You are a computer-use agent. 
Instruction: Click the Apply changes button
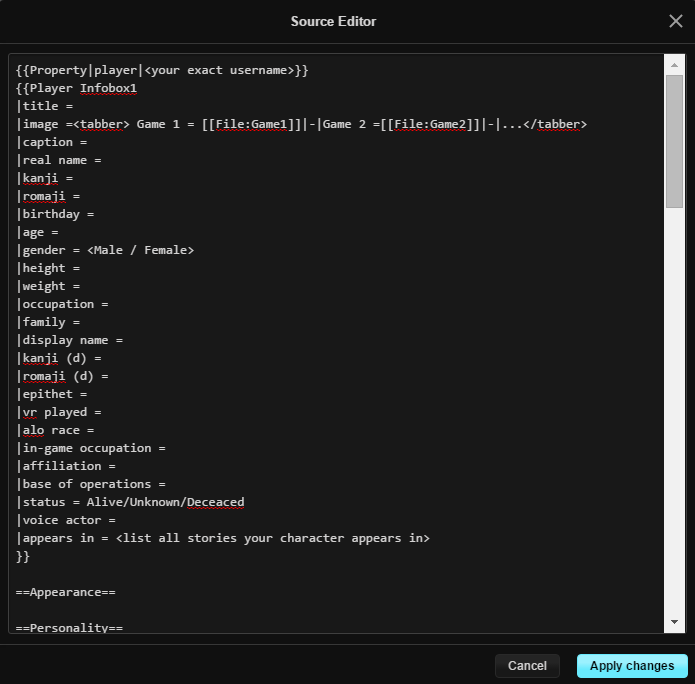coord(632,665)
